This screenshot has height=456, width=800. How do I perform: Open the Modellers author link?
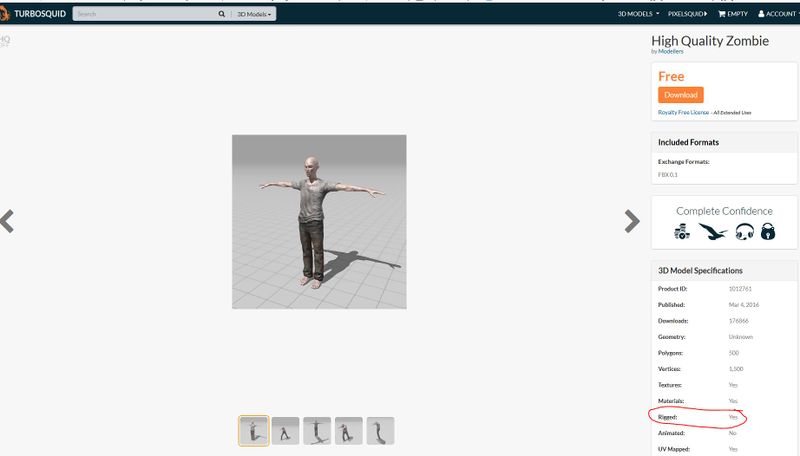click(x=670, y=52)
